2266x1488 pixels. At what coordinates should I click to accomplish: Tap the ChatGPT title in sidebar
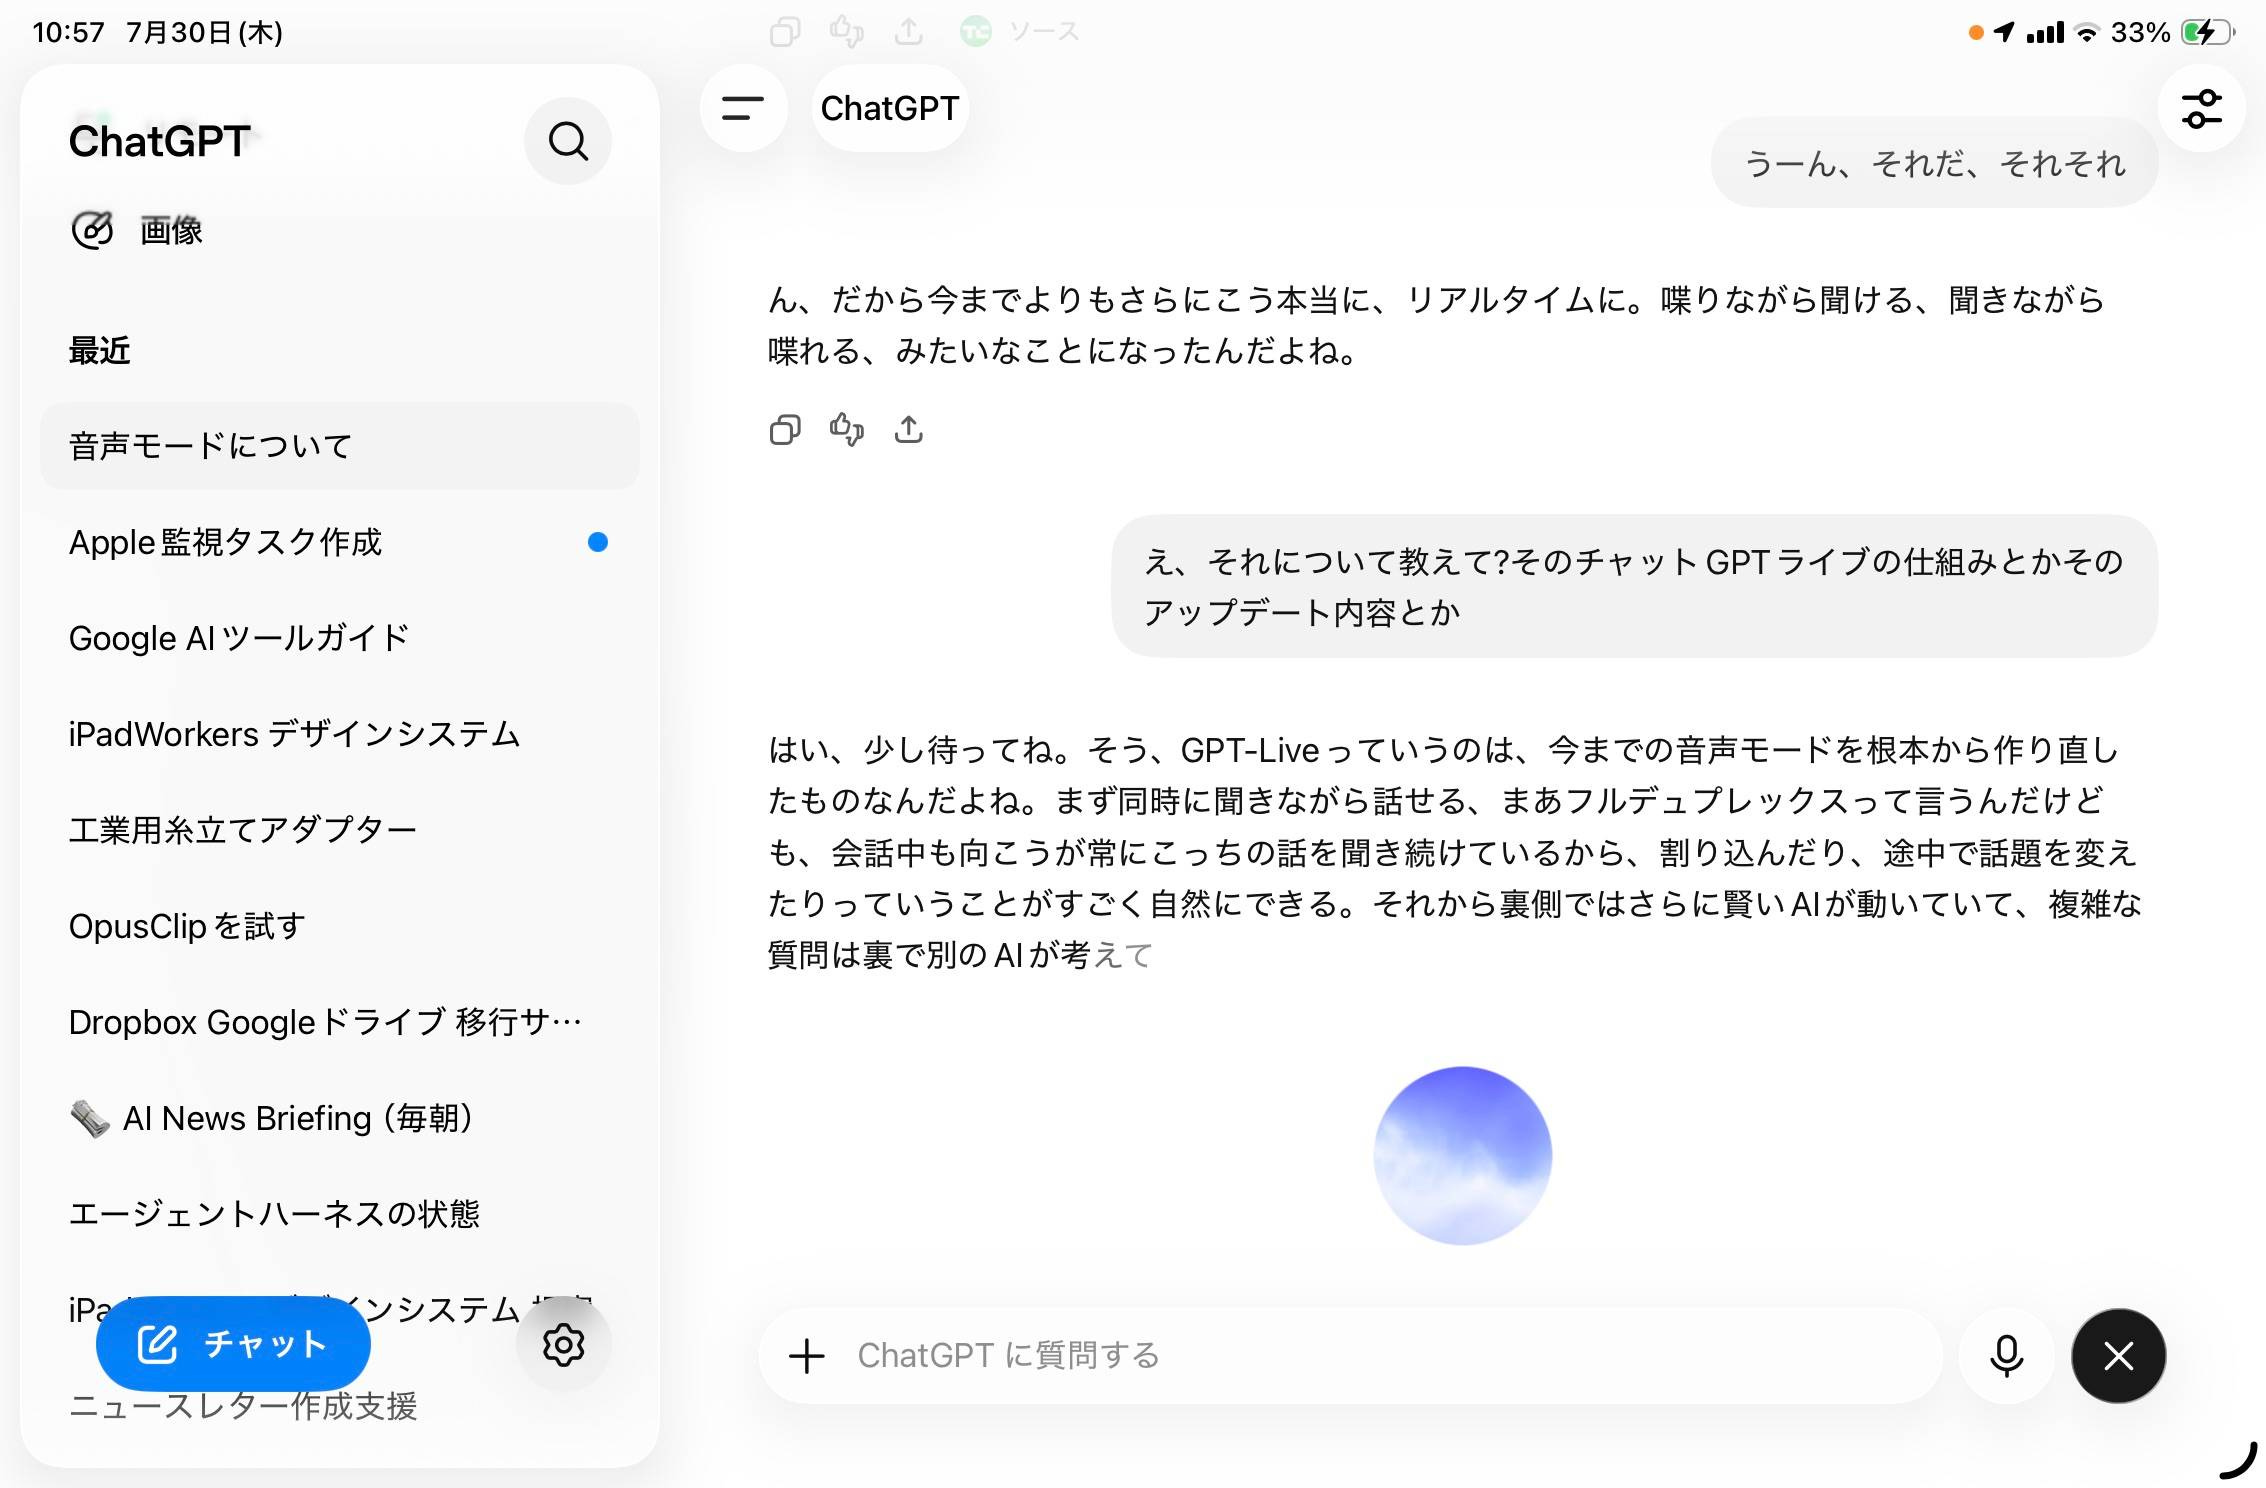pyautogui.click(x=159, y=141)
